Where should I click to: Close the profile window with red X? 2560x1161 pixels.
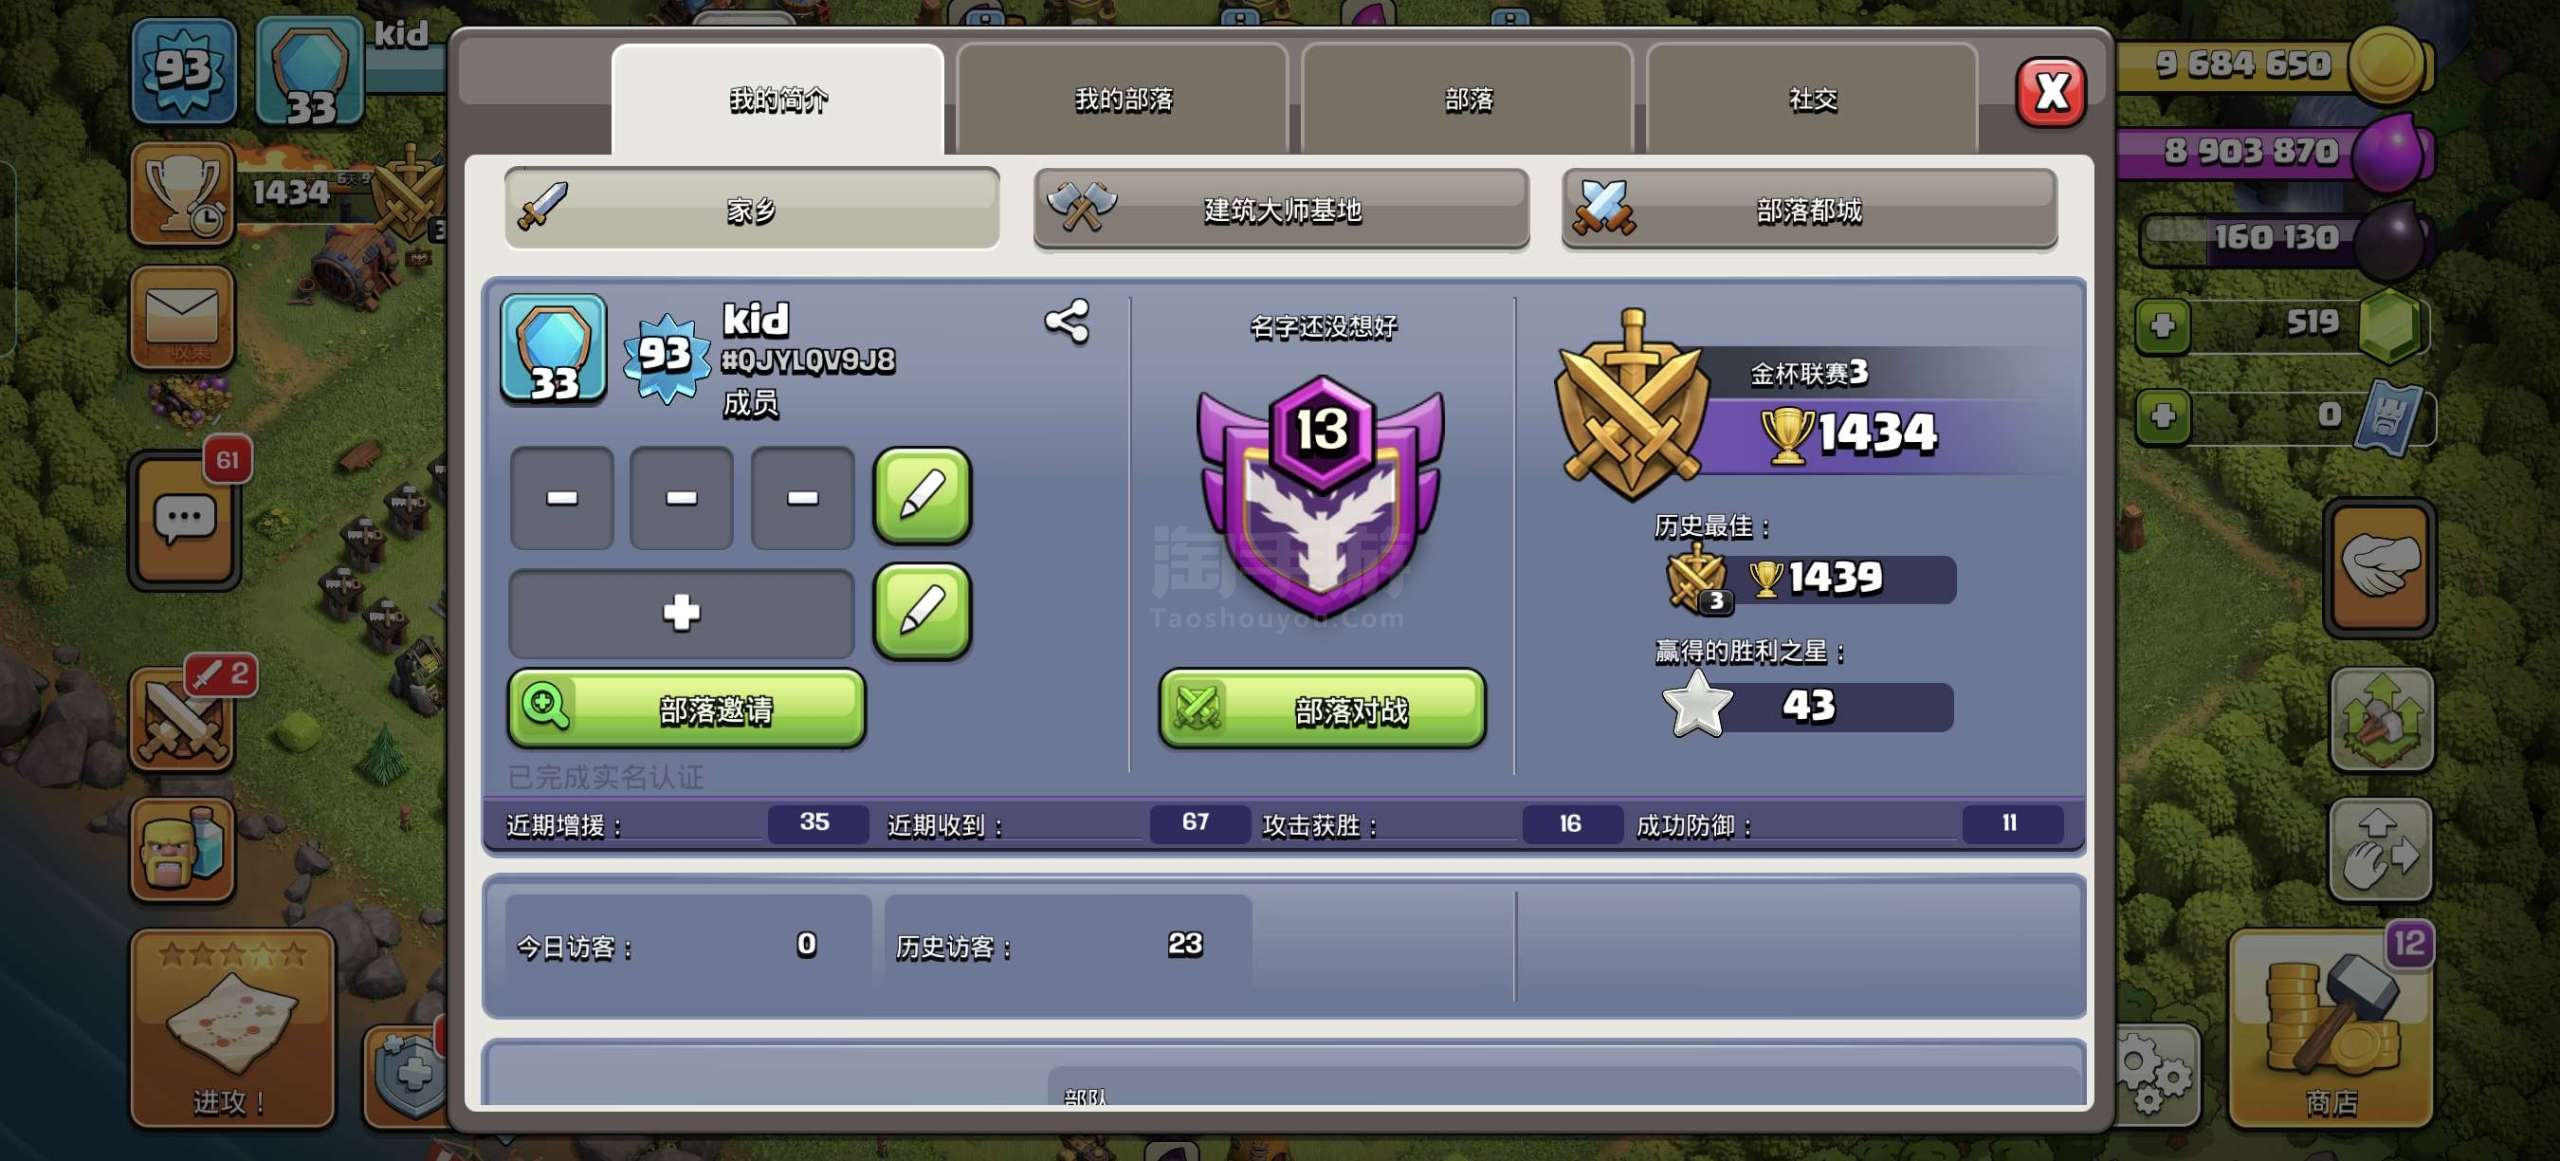pyautogui.click(x=2051, y=93)
